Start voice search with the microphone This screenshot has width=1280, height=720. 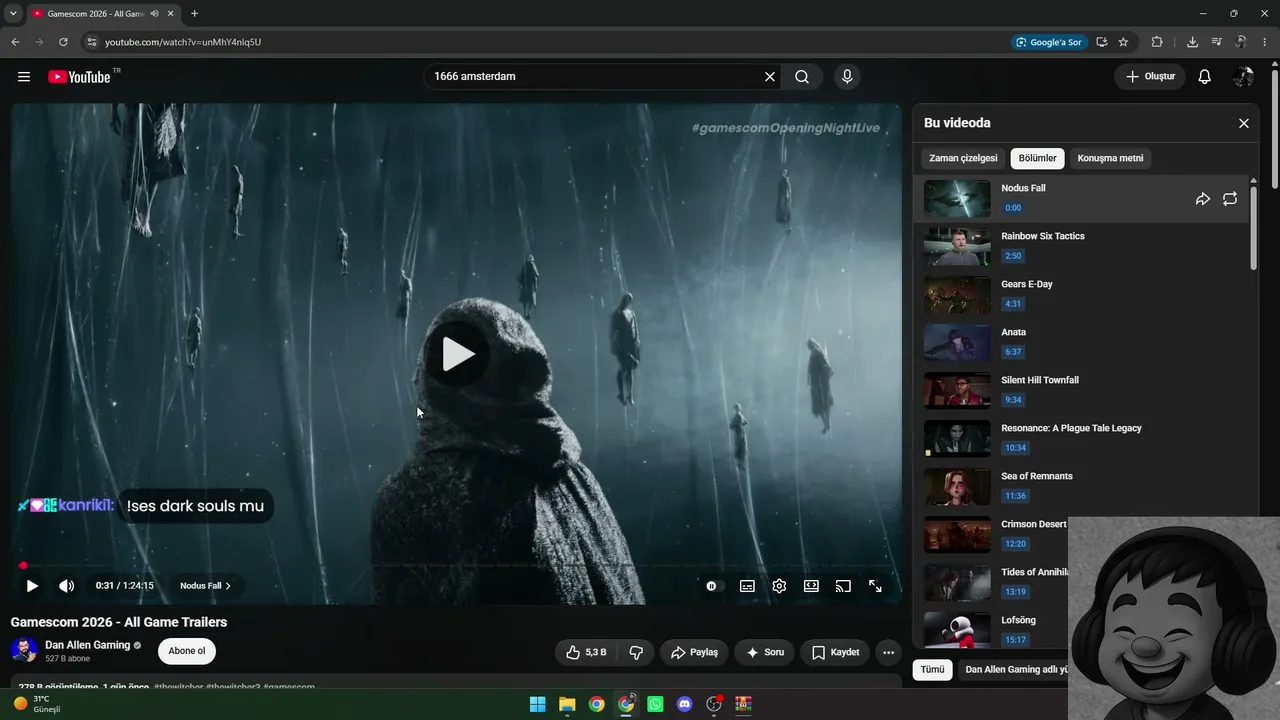(847, 77)
